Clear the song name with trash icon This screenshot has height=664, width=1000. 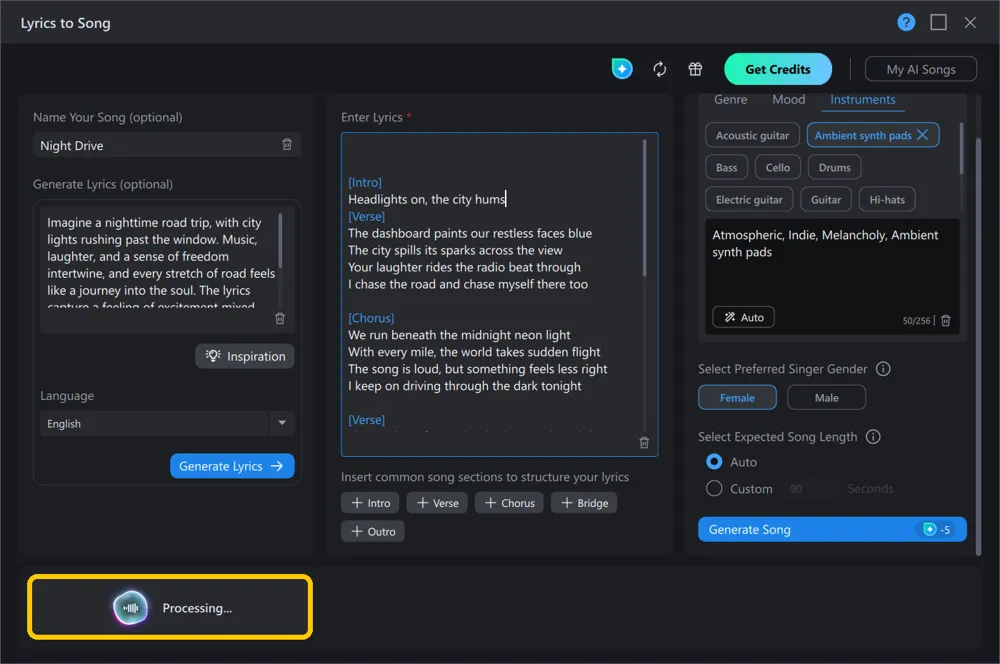tap(287, 145)
